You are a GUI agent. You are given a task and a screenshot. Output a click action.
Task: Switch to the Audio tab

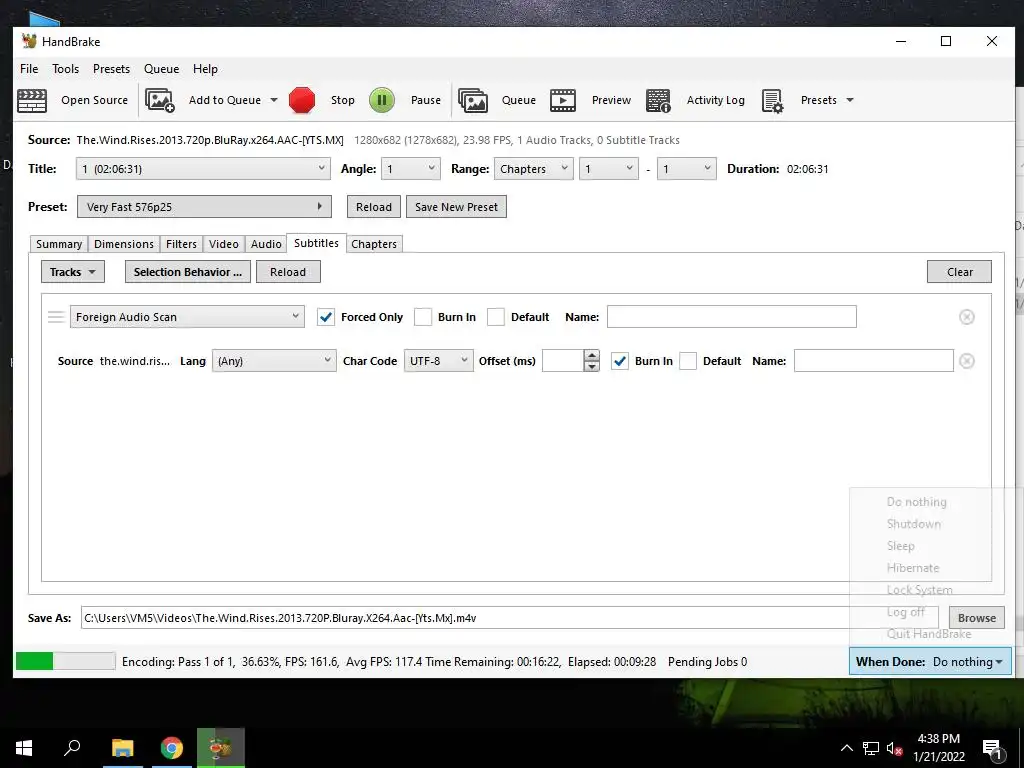click(266, 244)
